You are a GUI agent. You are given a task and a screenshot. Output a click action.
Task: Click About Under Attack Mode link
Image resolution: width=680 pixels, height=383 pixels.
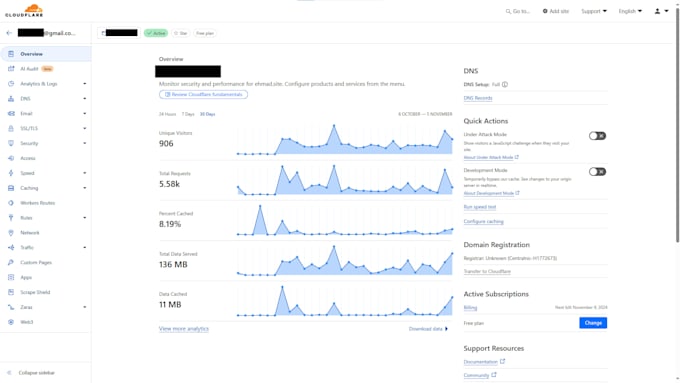[x=491, y=157]
